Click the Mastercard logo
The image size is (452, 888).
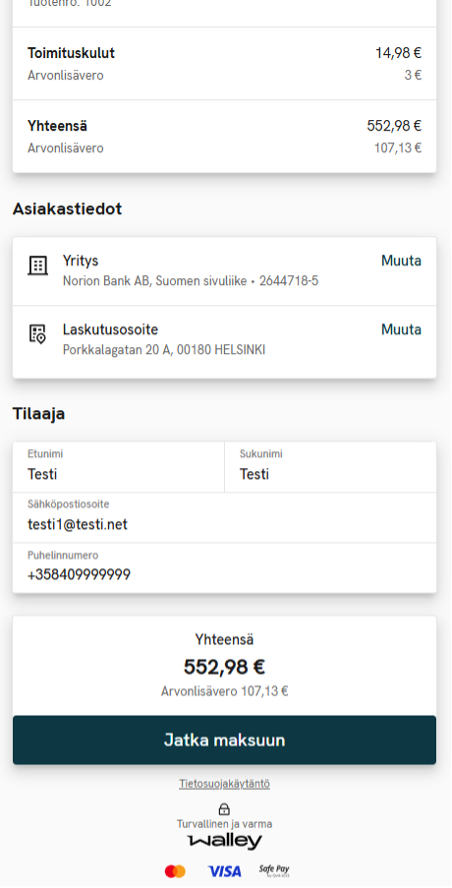point(175,871)
